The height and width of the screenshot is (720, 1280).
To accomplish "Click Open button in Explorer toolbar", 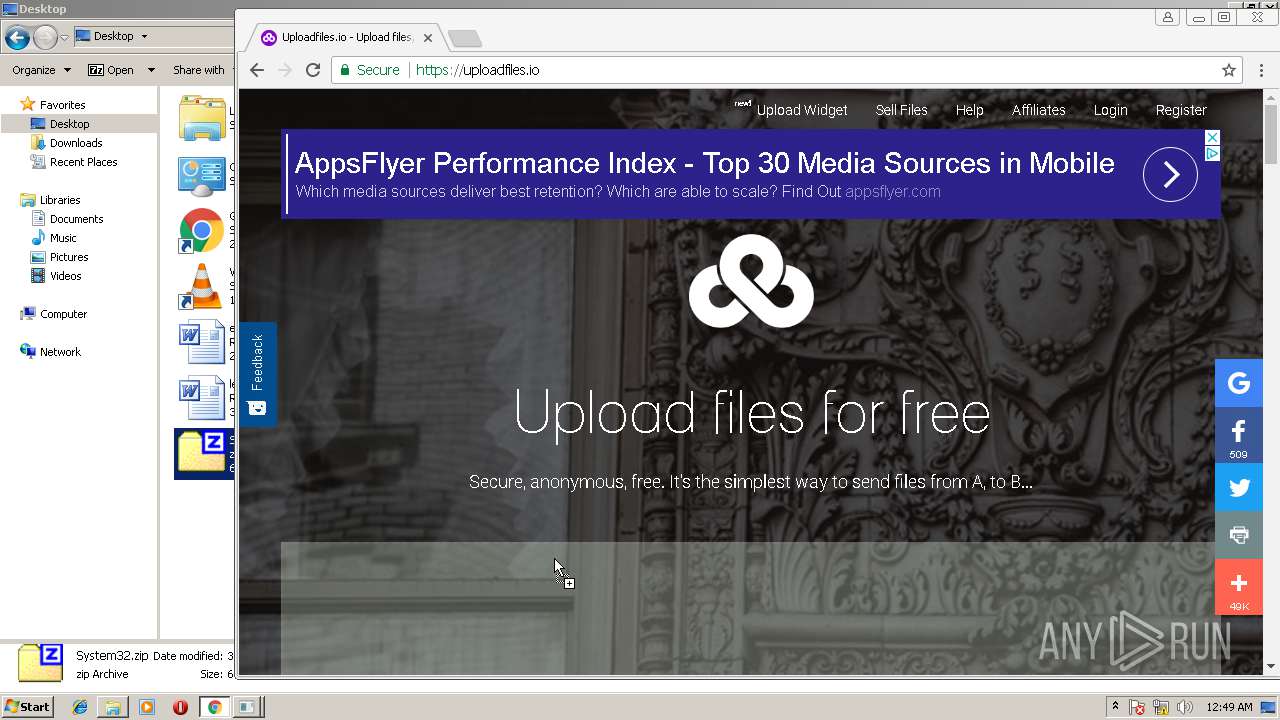I will coord(111,70).
